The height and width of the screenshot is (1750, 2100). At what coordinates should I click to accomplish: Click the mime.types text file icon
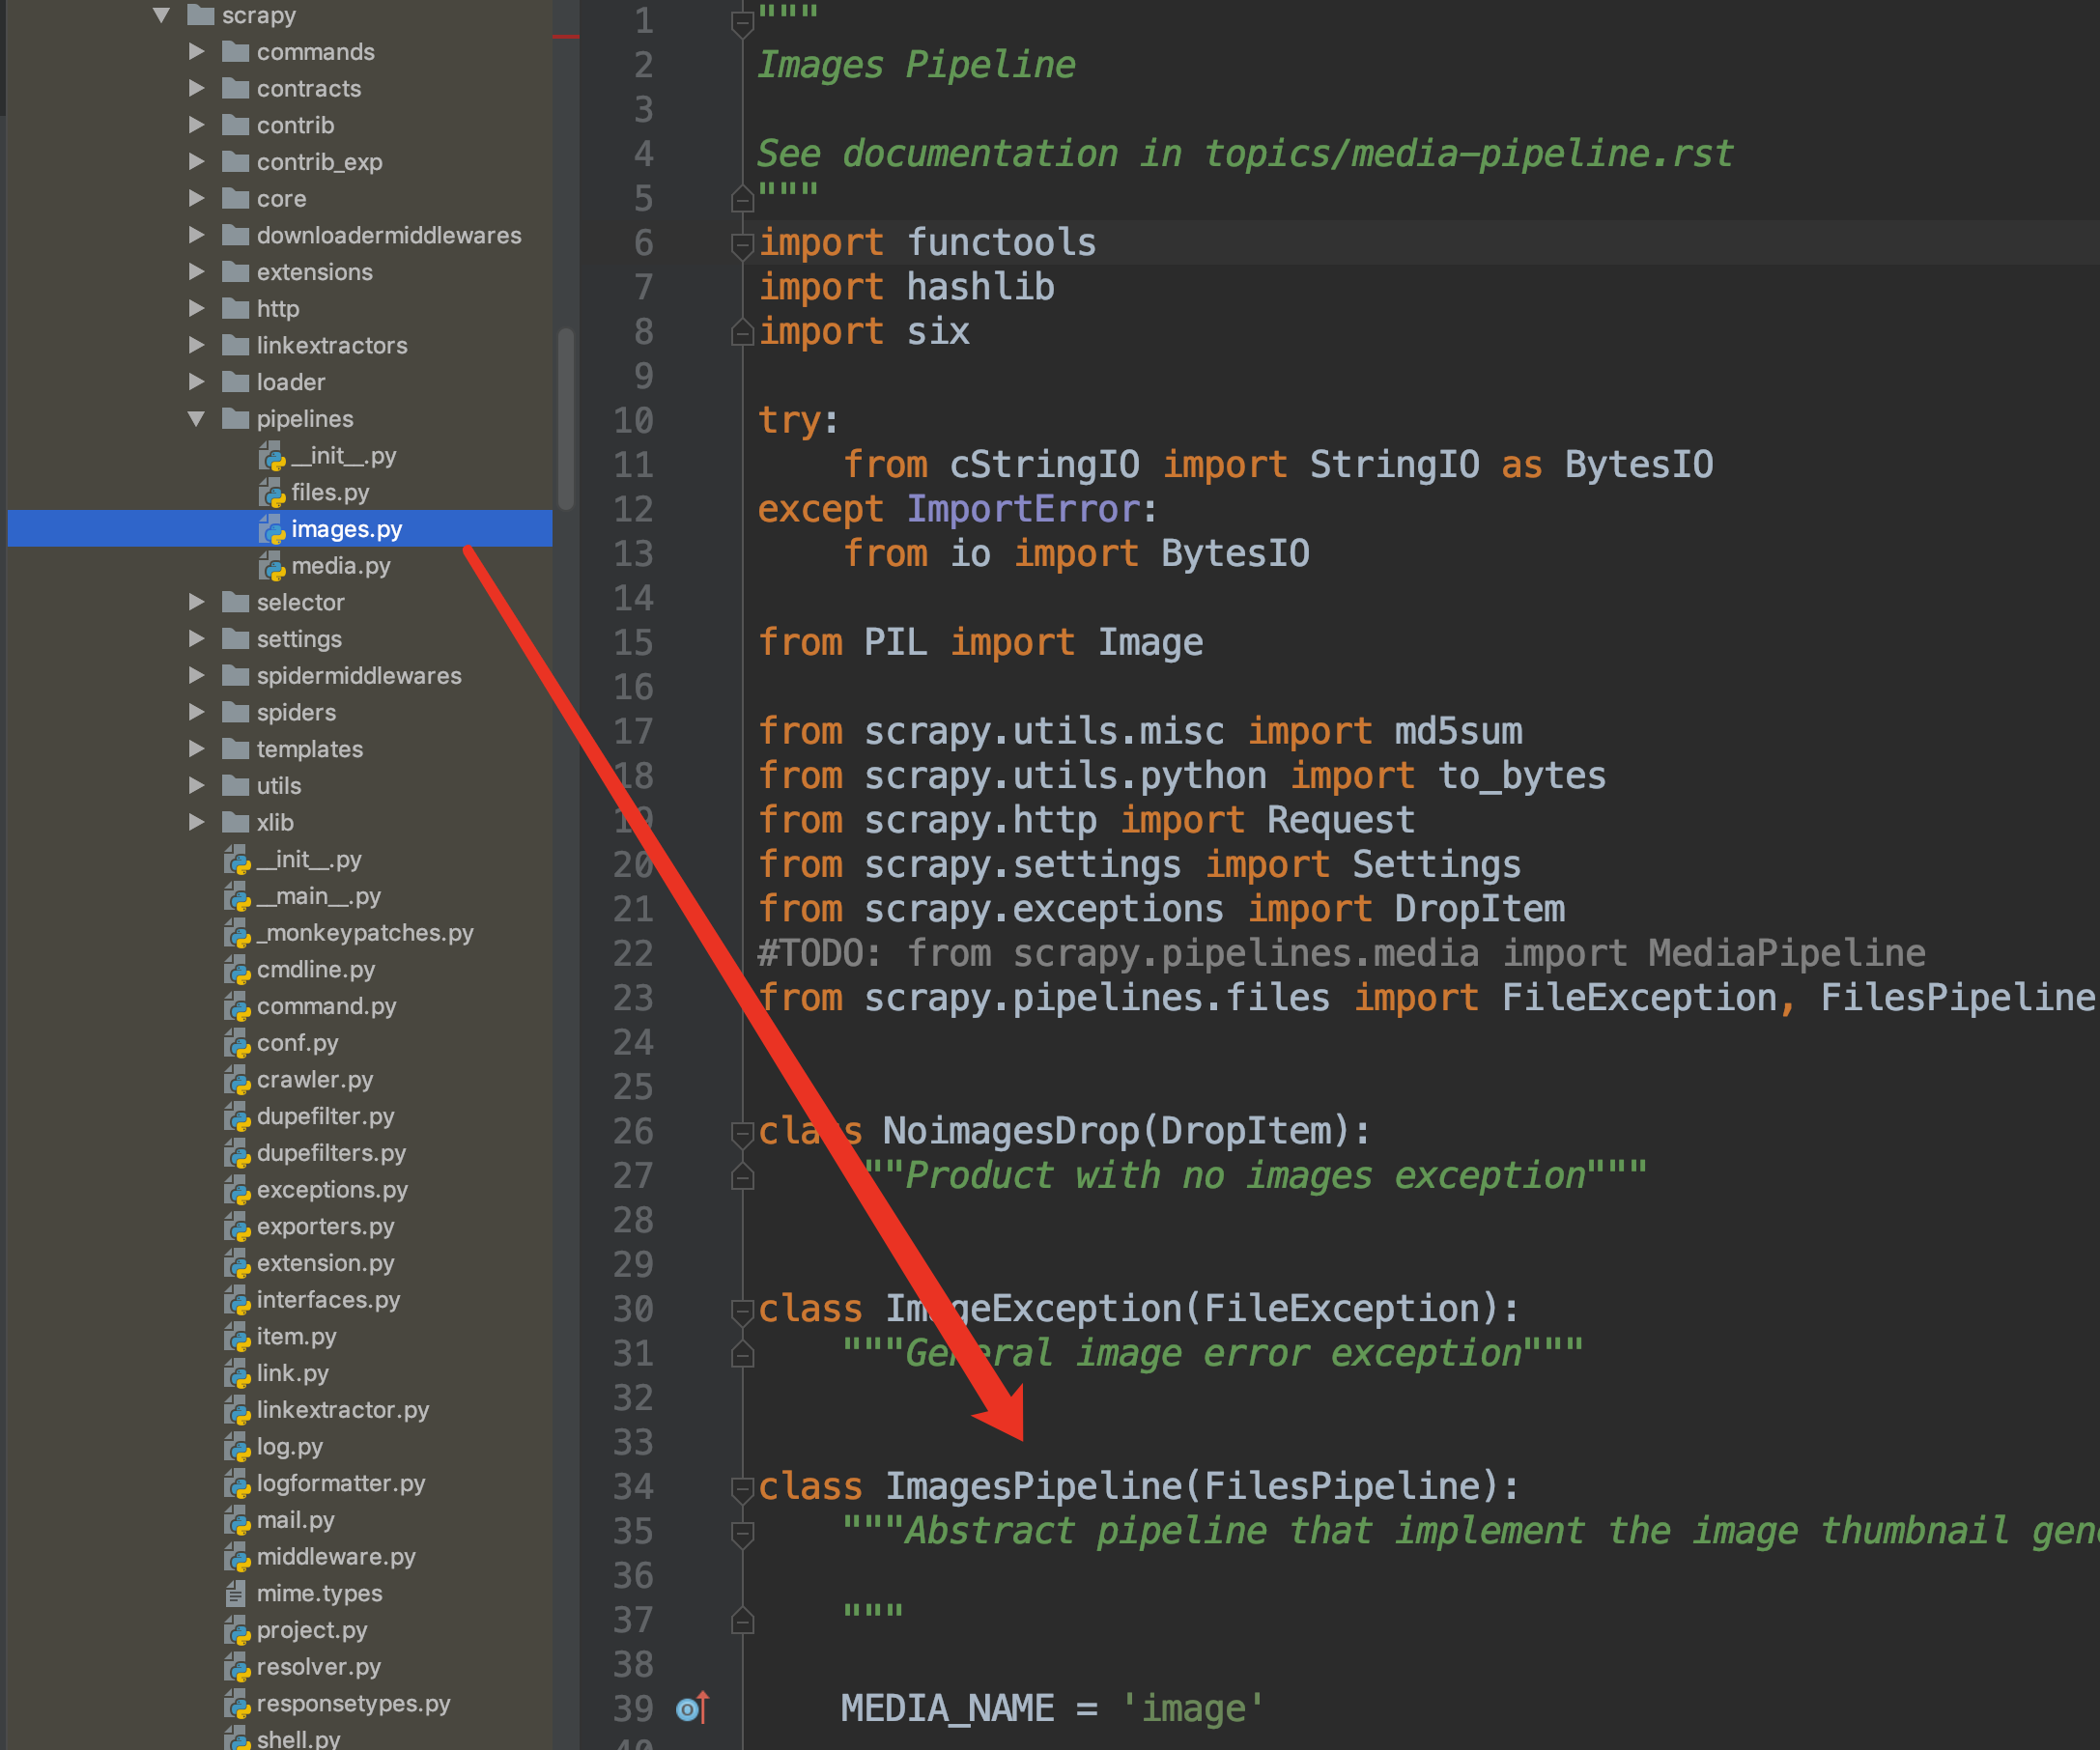(x=236, y=1594)
